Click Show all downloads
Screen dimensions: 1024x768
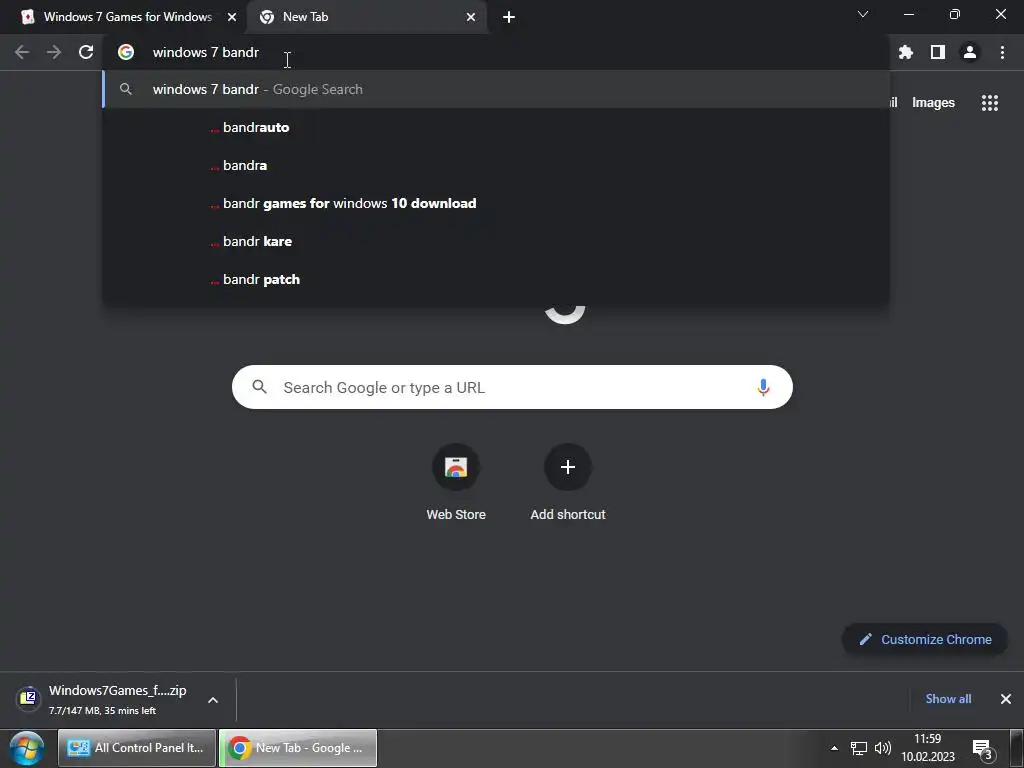pos(948,699)
